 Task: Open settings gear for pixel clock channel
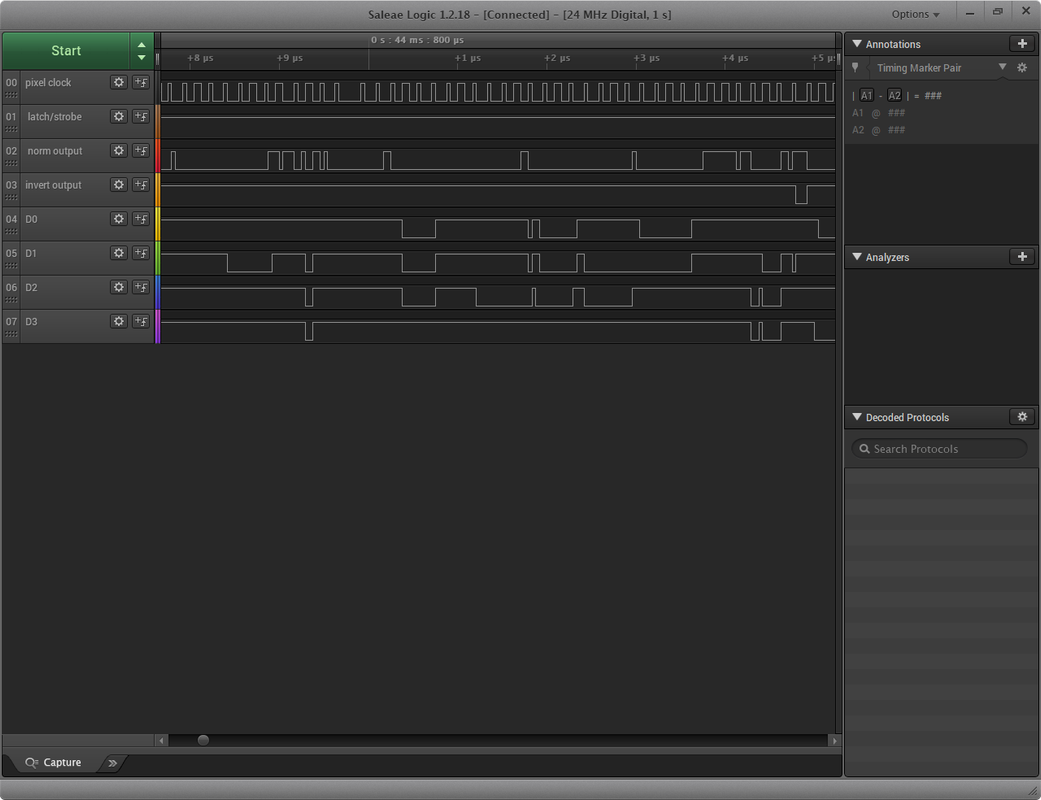click(119, 82)
